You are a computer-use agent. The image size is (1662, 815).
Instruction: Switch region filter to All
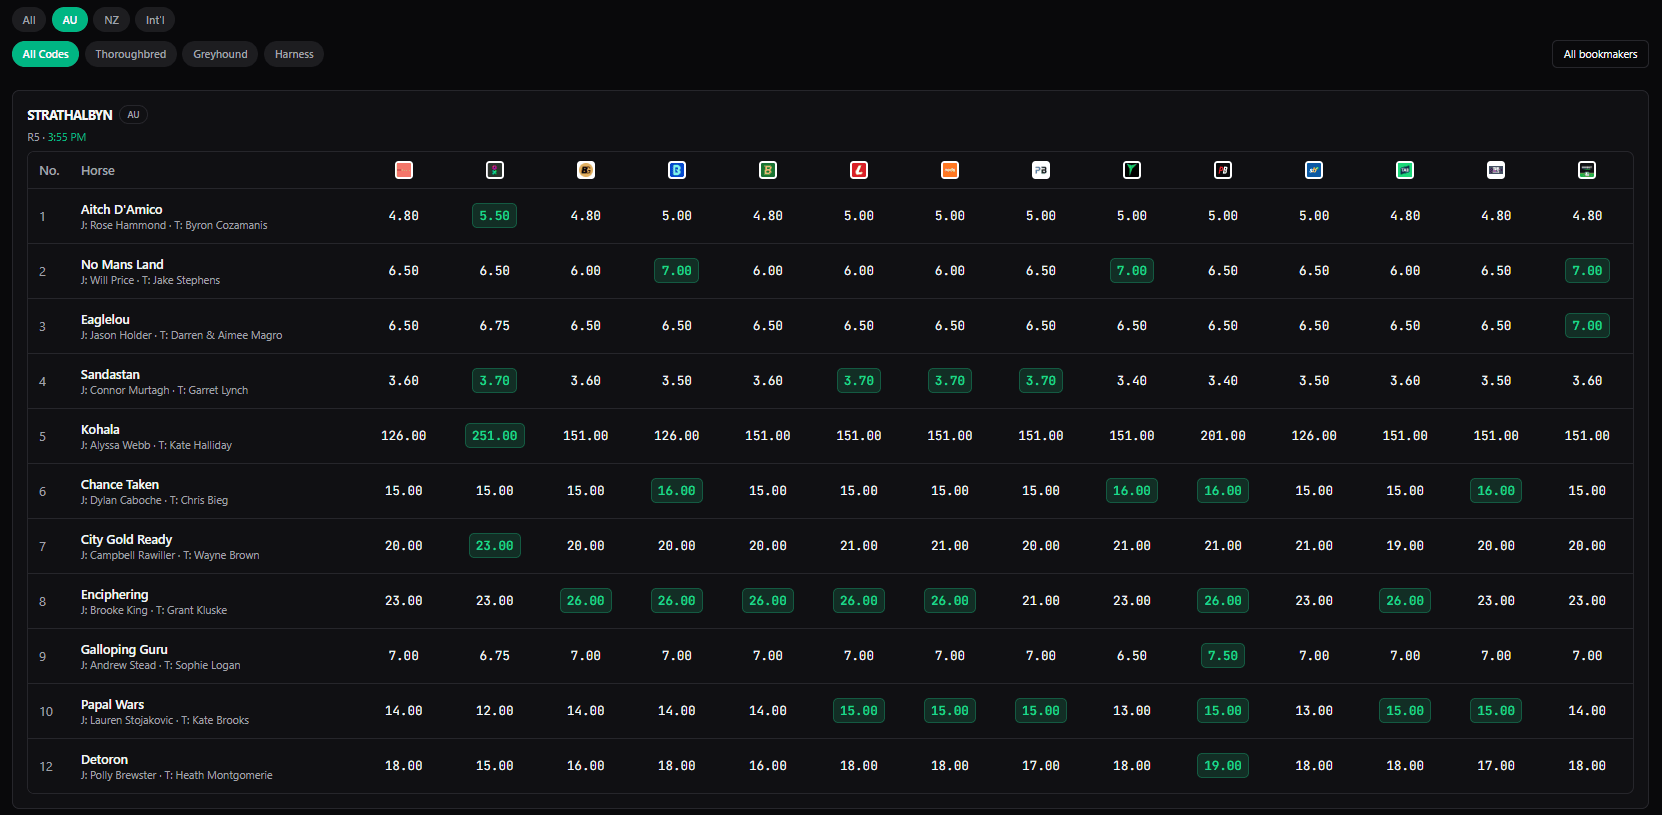click(x=29, y=20)
